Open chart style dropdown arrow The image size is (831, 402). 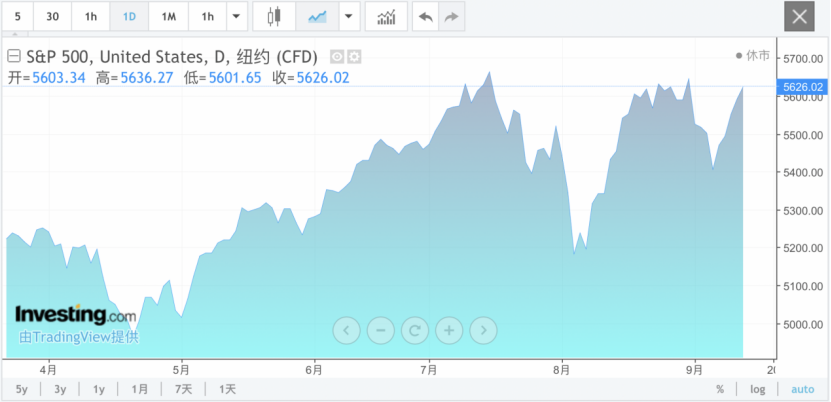click(348, 17)
